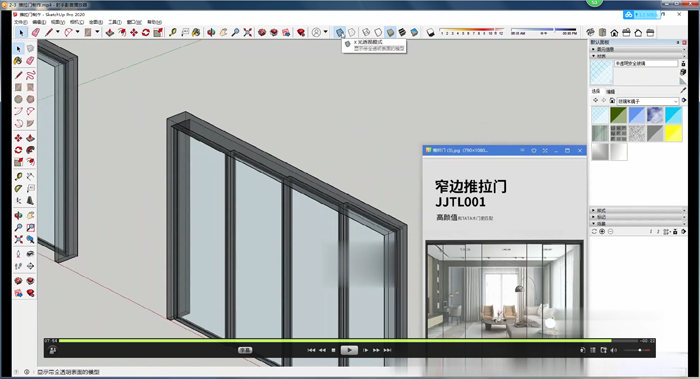Switch to the material Edit tab
Screen dimensions: 700x379
click(x=610, y=91)
